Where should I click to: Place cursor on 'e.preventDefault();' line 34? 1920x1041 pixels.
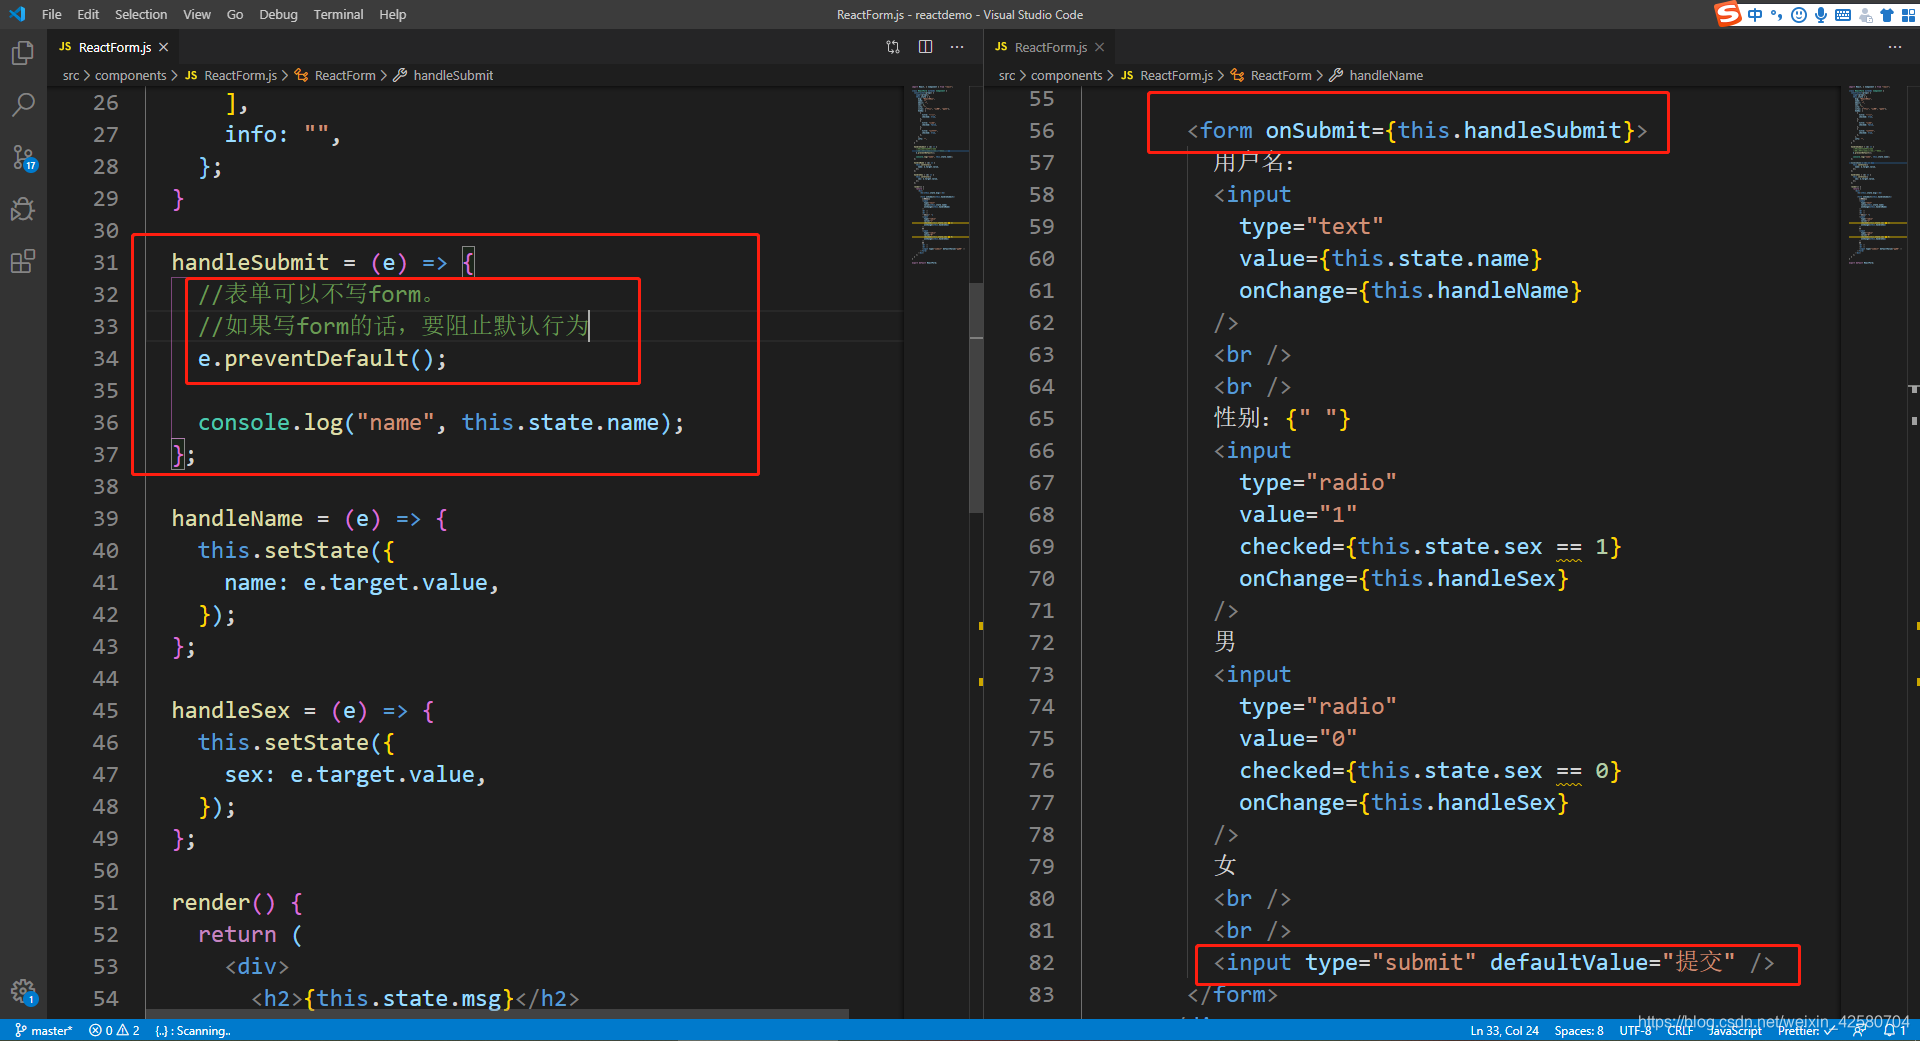(x=322, y=358)
